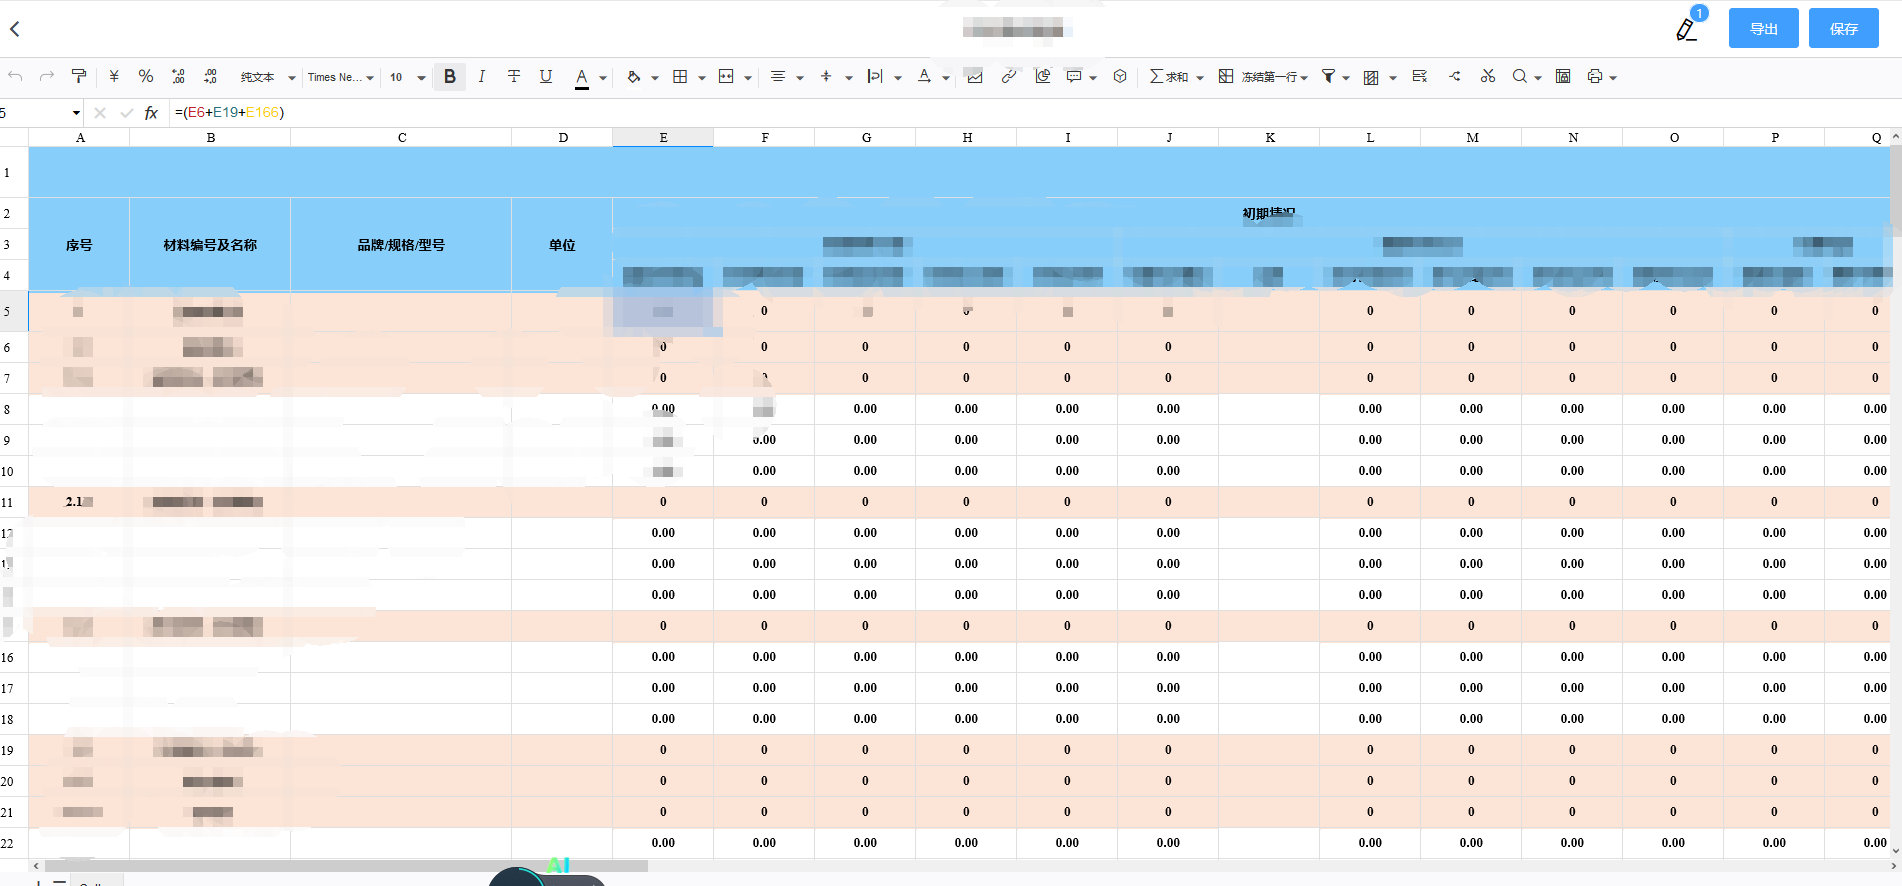Open merge cells dropdown arrow
1902x886 pixels.
tap(748, 78)
